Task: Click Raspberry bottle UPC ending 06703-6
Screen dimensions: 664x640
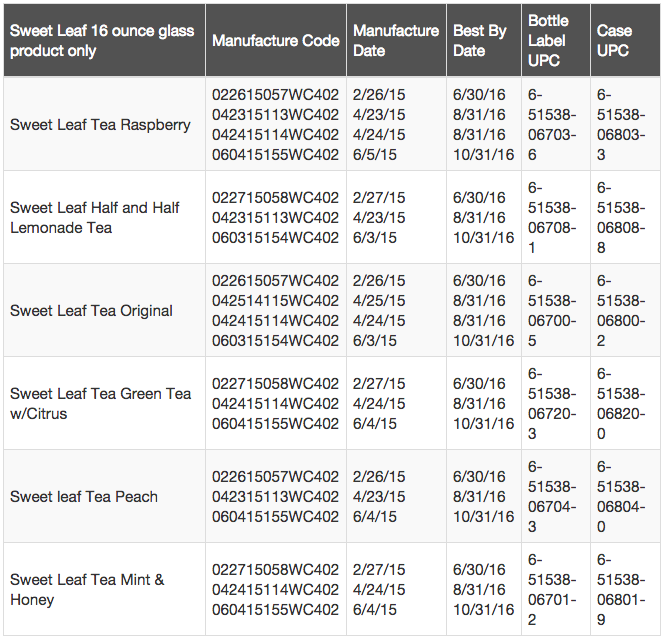Action: tap(552, 125)
